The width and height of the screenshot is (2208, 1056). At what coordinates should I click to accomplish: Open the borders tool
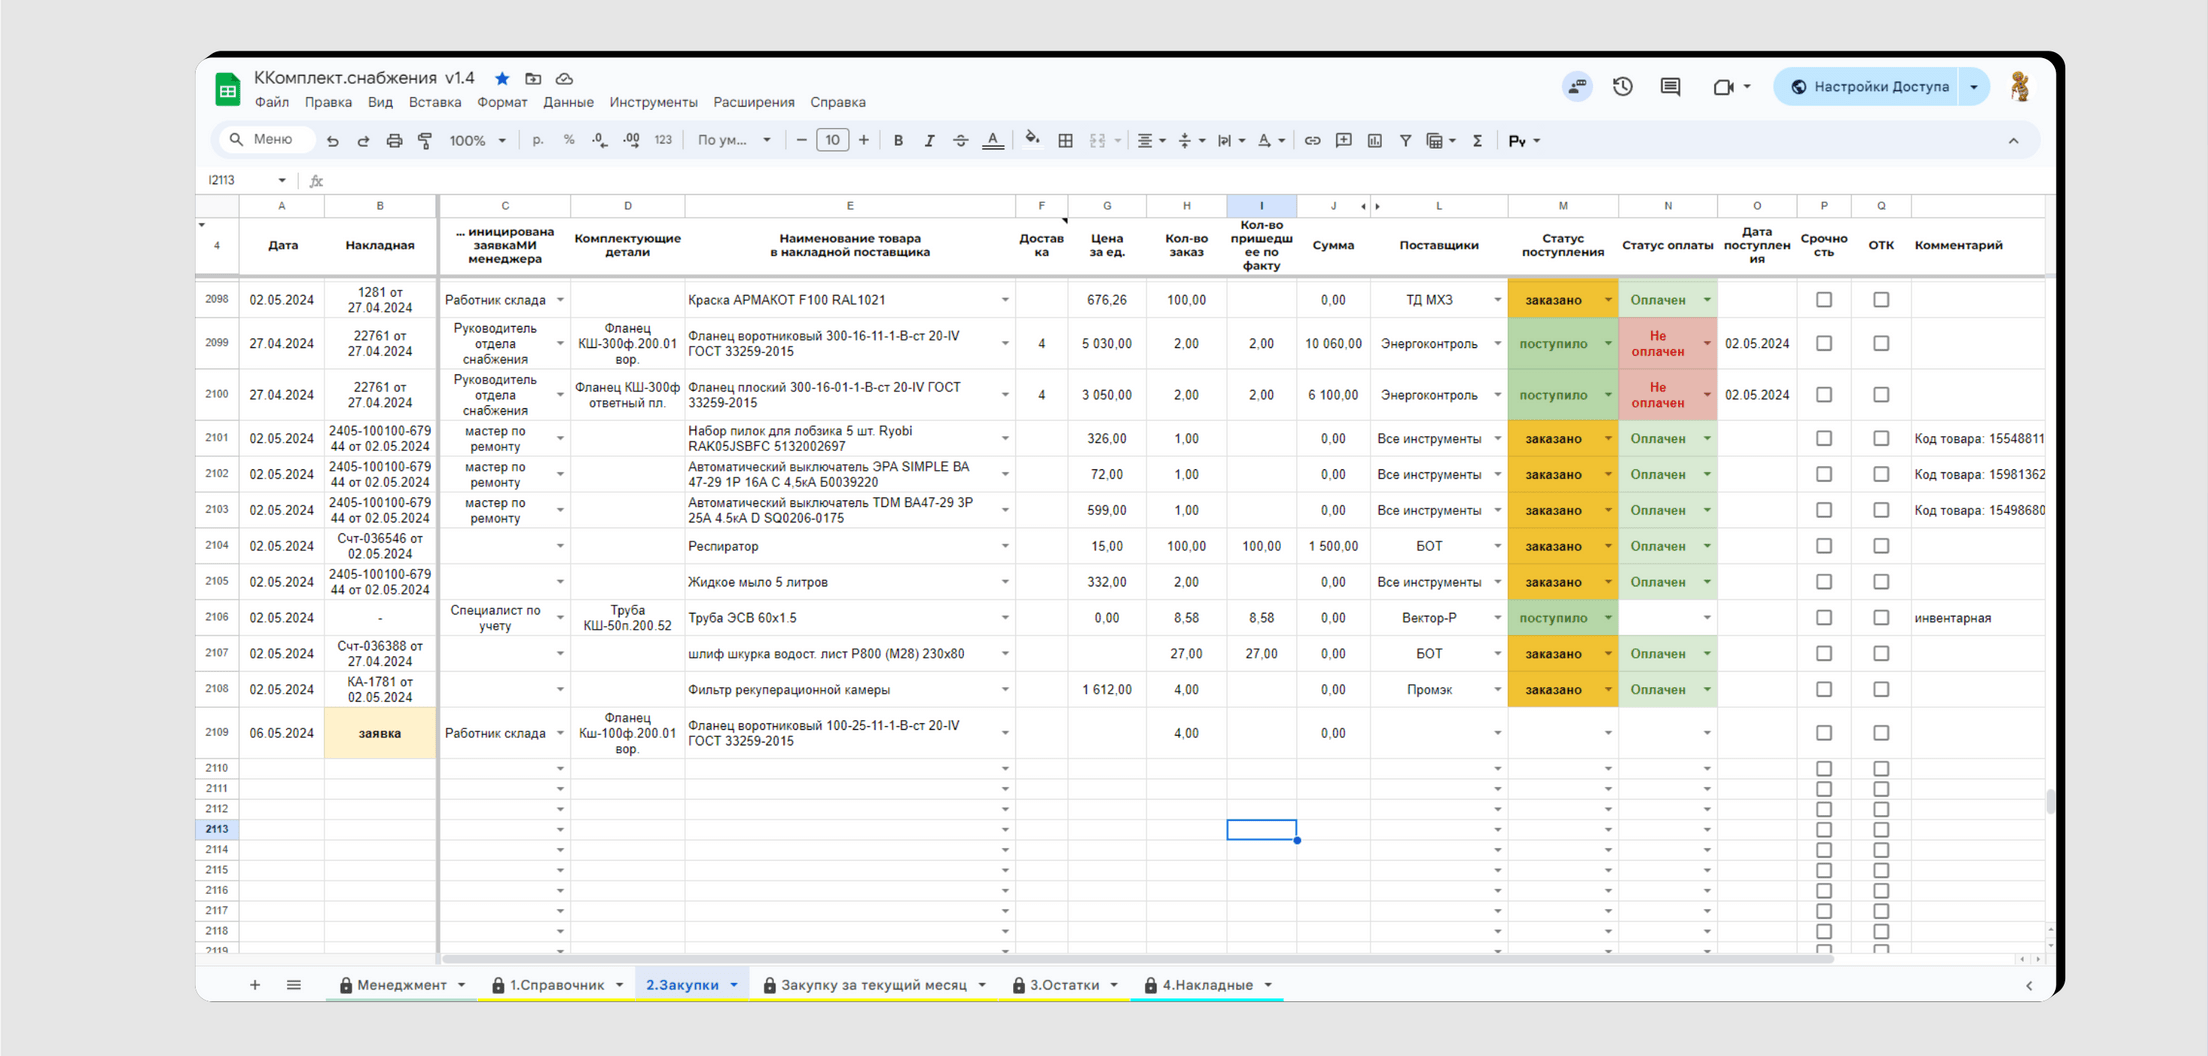click(x=1066, y=141)
